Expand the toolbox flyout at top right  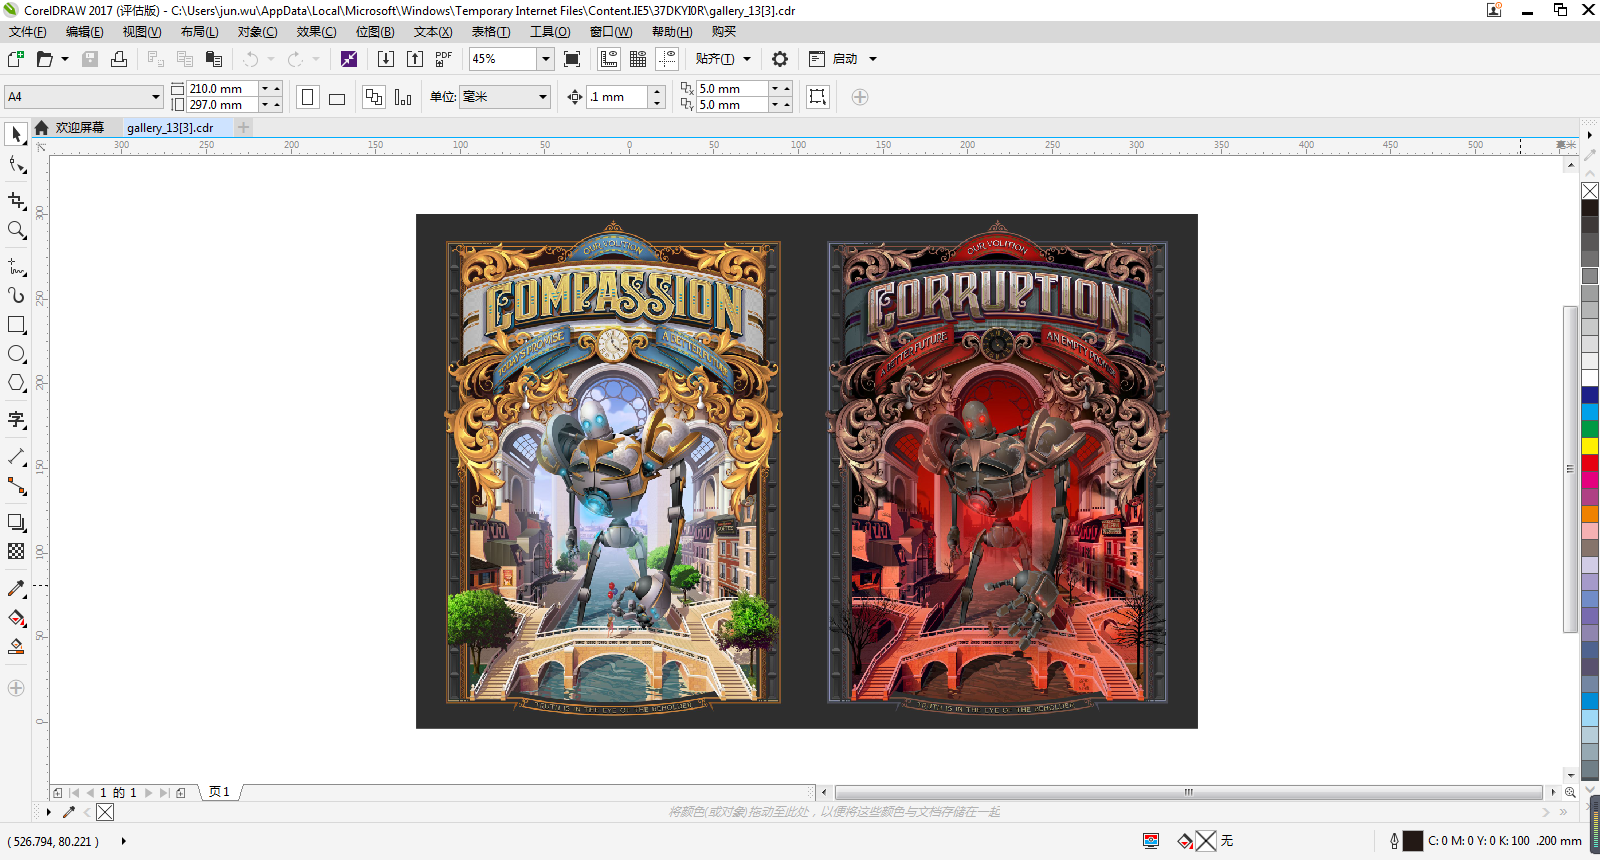tap(1590, 134)
